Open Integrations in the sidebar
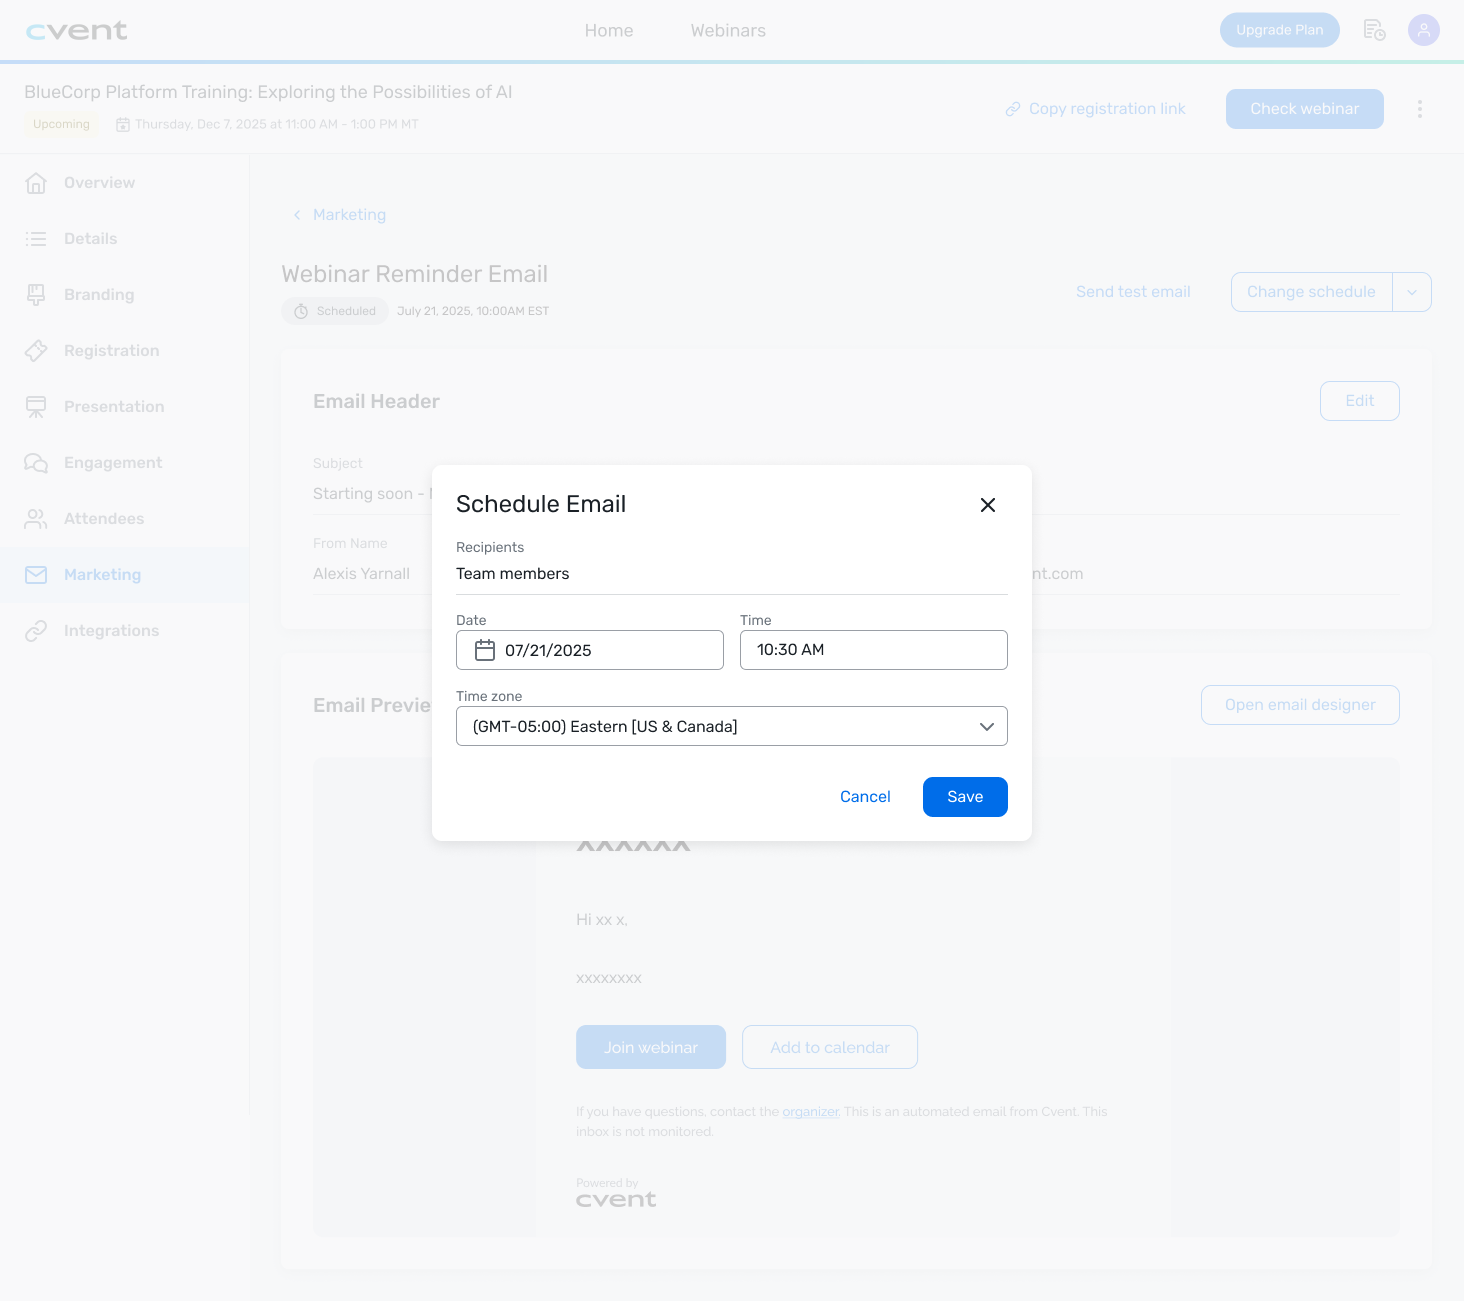The height and width of the screenshot is (1302, 1464). point(125,631)
